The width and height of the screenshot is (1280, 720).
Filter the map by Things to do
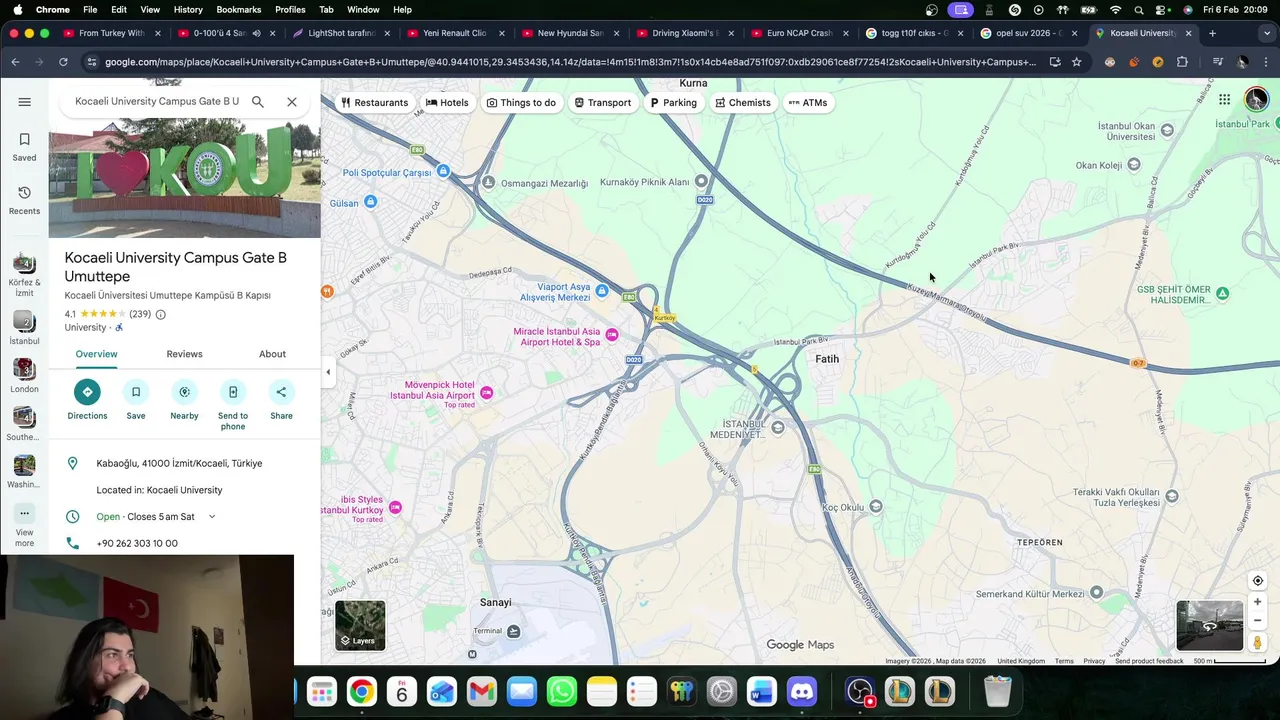click(x=521, y=102)
